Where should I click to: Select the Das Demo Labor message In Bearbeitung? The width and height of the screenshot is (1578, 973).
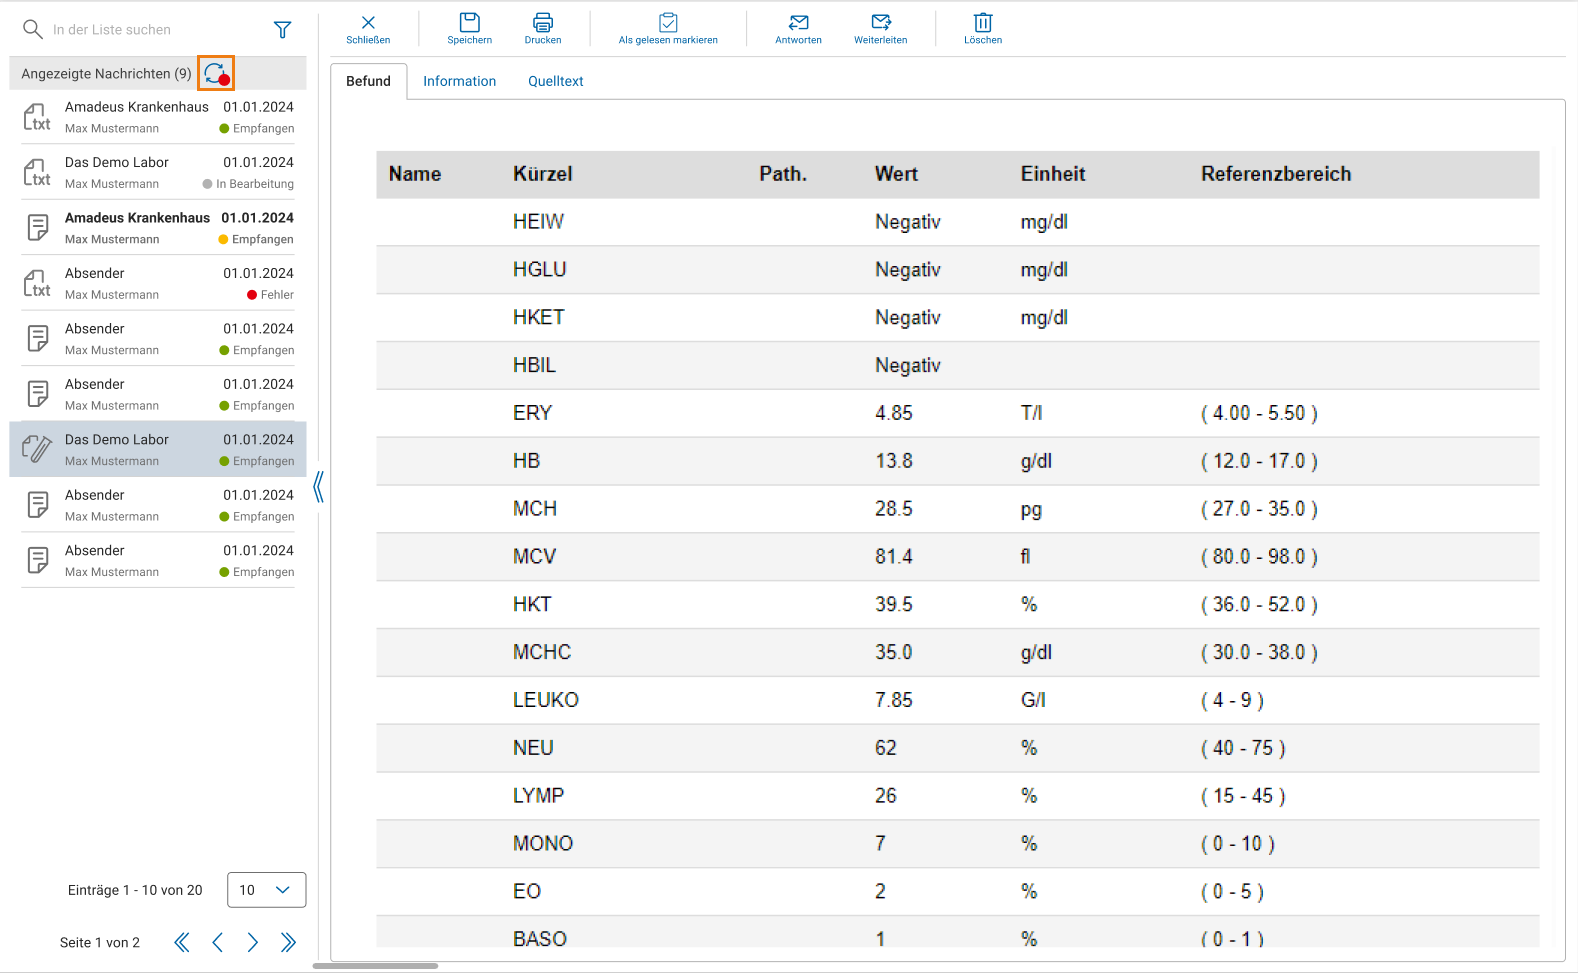click(158, 172)
